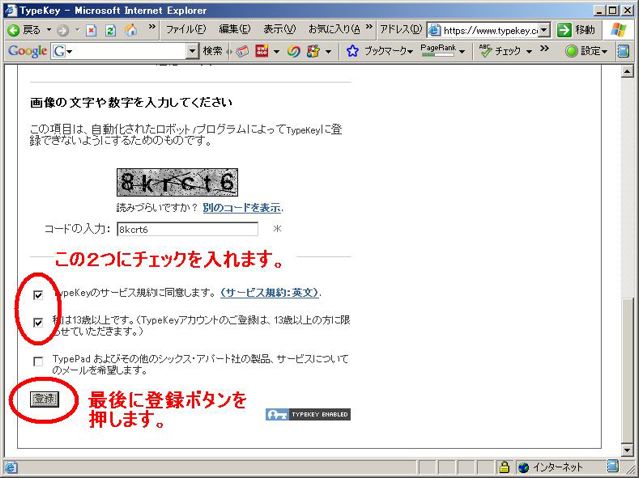Toggle the TypeKey service terms agreement checkbox
Viewport: 639px width, 478px height.
click(x=38, y=295)
